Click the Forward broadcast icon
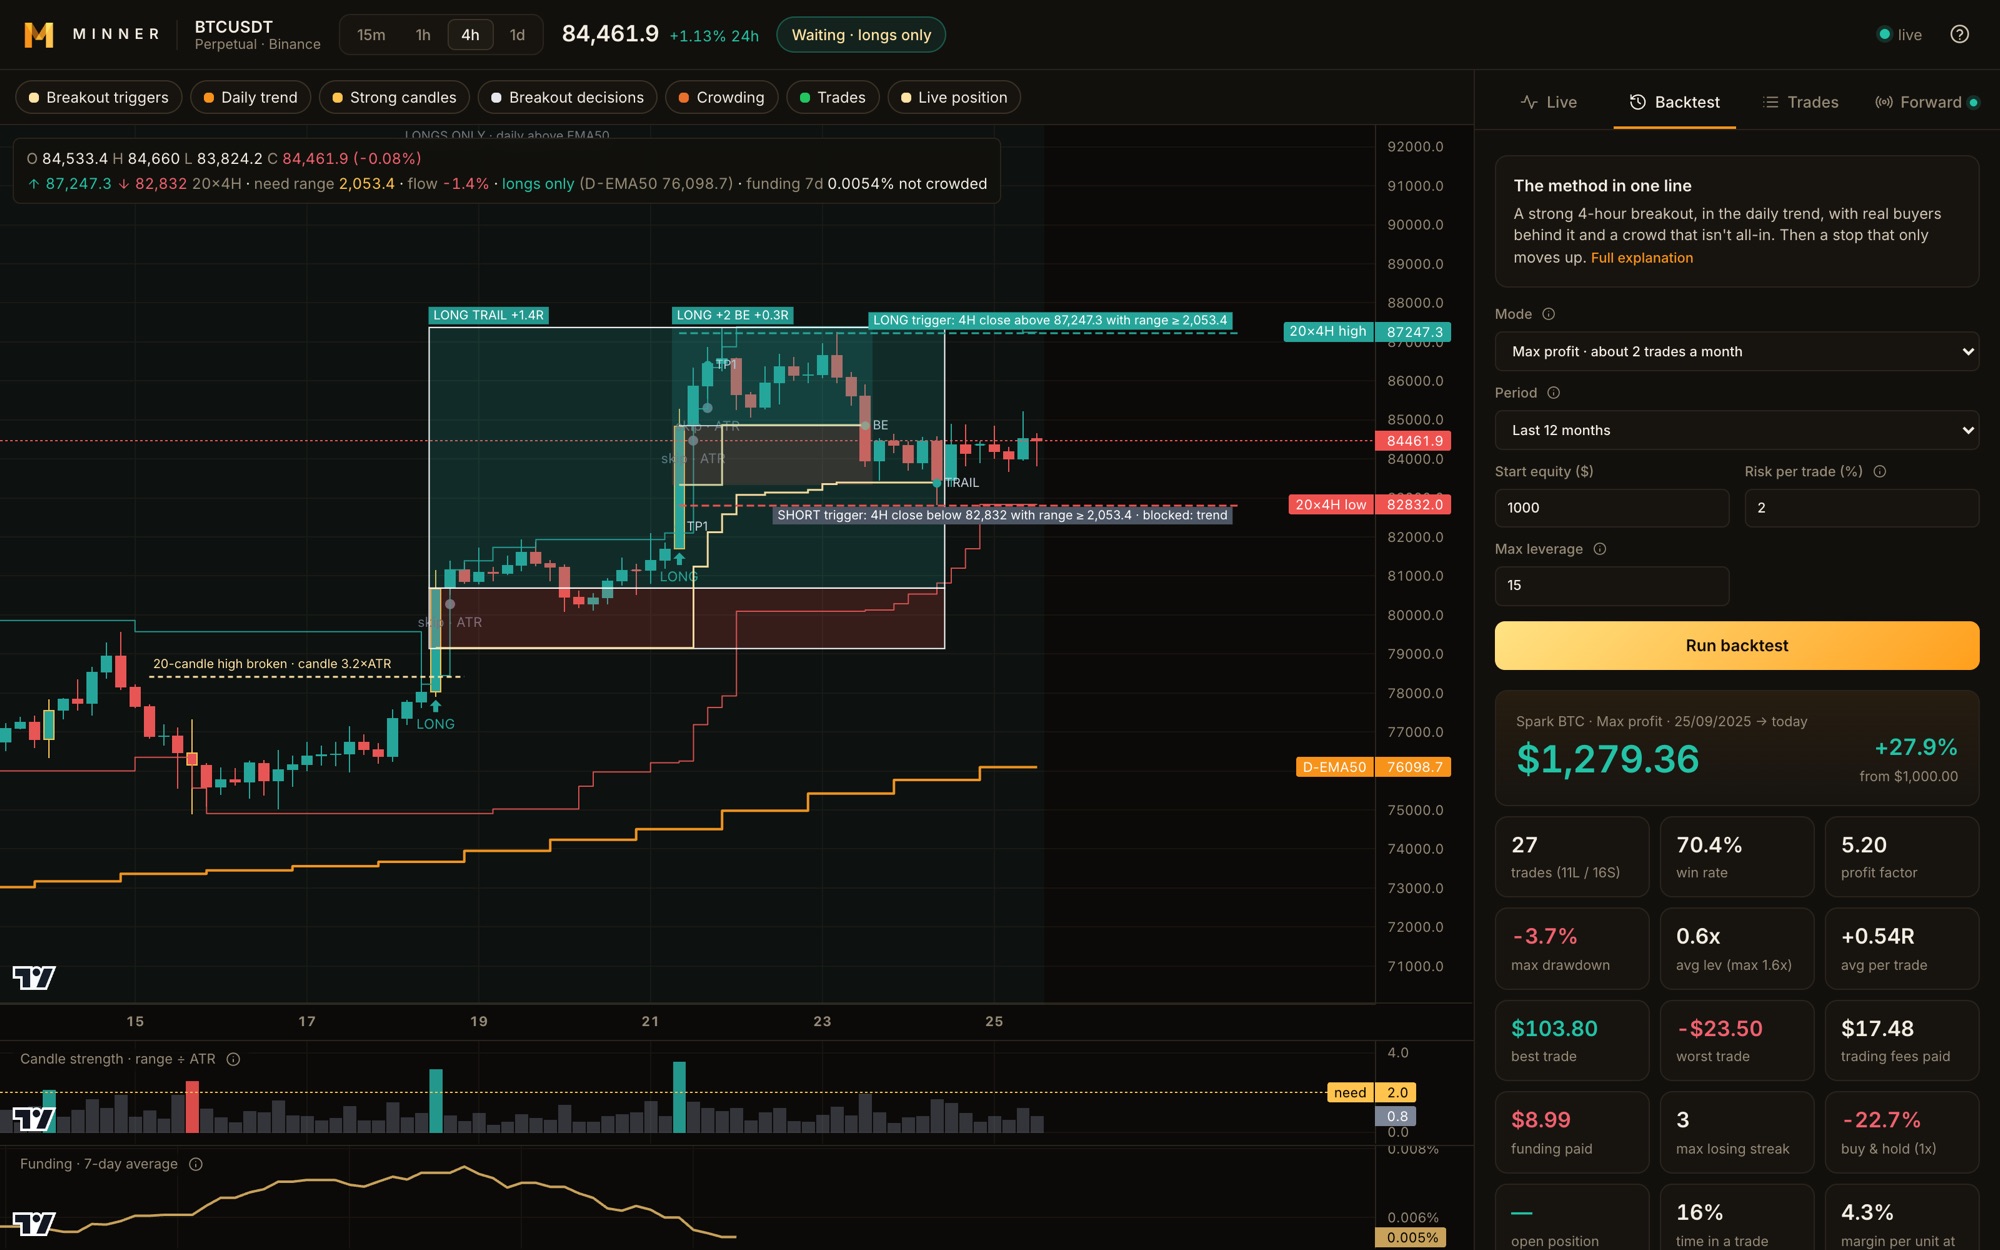 [1884, 102]
